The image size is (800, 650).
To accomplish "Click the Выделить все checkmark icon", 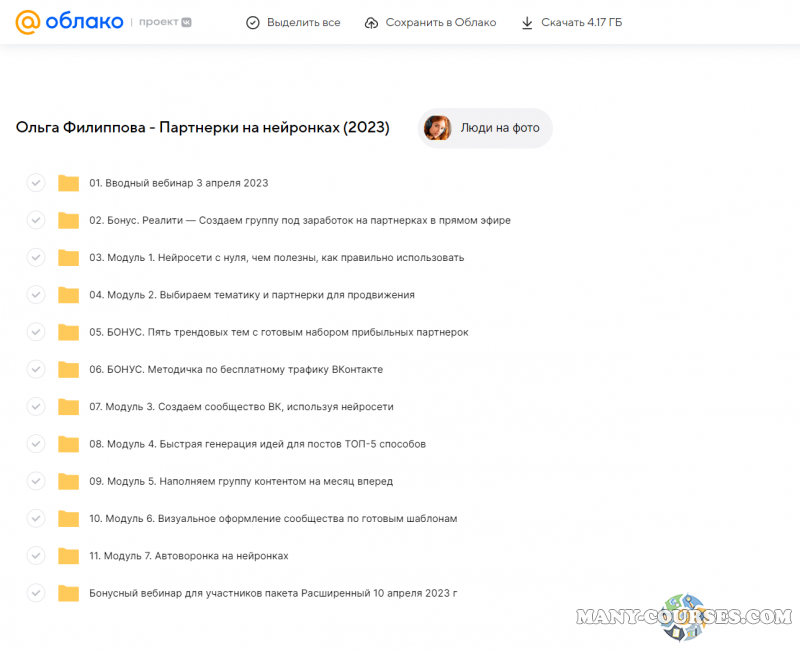I will click(x=253, y=22).
